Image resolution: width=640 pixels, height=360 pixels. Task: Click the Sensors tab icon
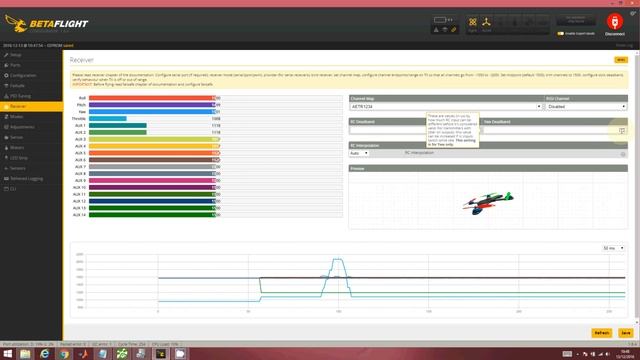click(x=6, y=168)
